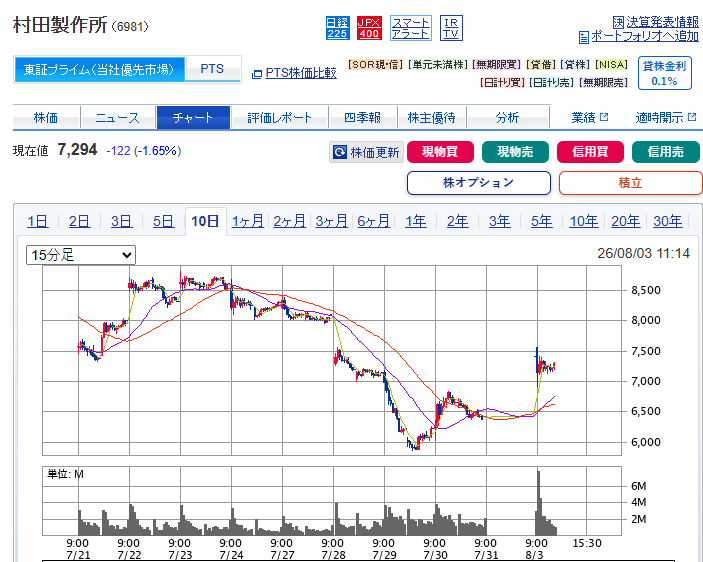Select 6ヶ月 chart period
The width and height of the screenshot is (703, 562).
point(373,221)
